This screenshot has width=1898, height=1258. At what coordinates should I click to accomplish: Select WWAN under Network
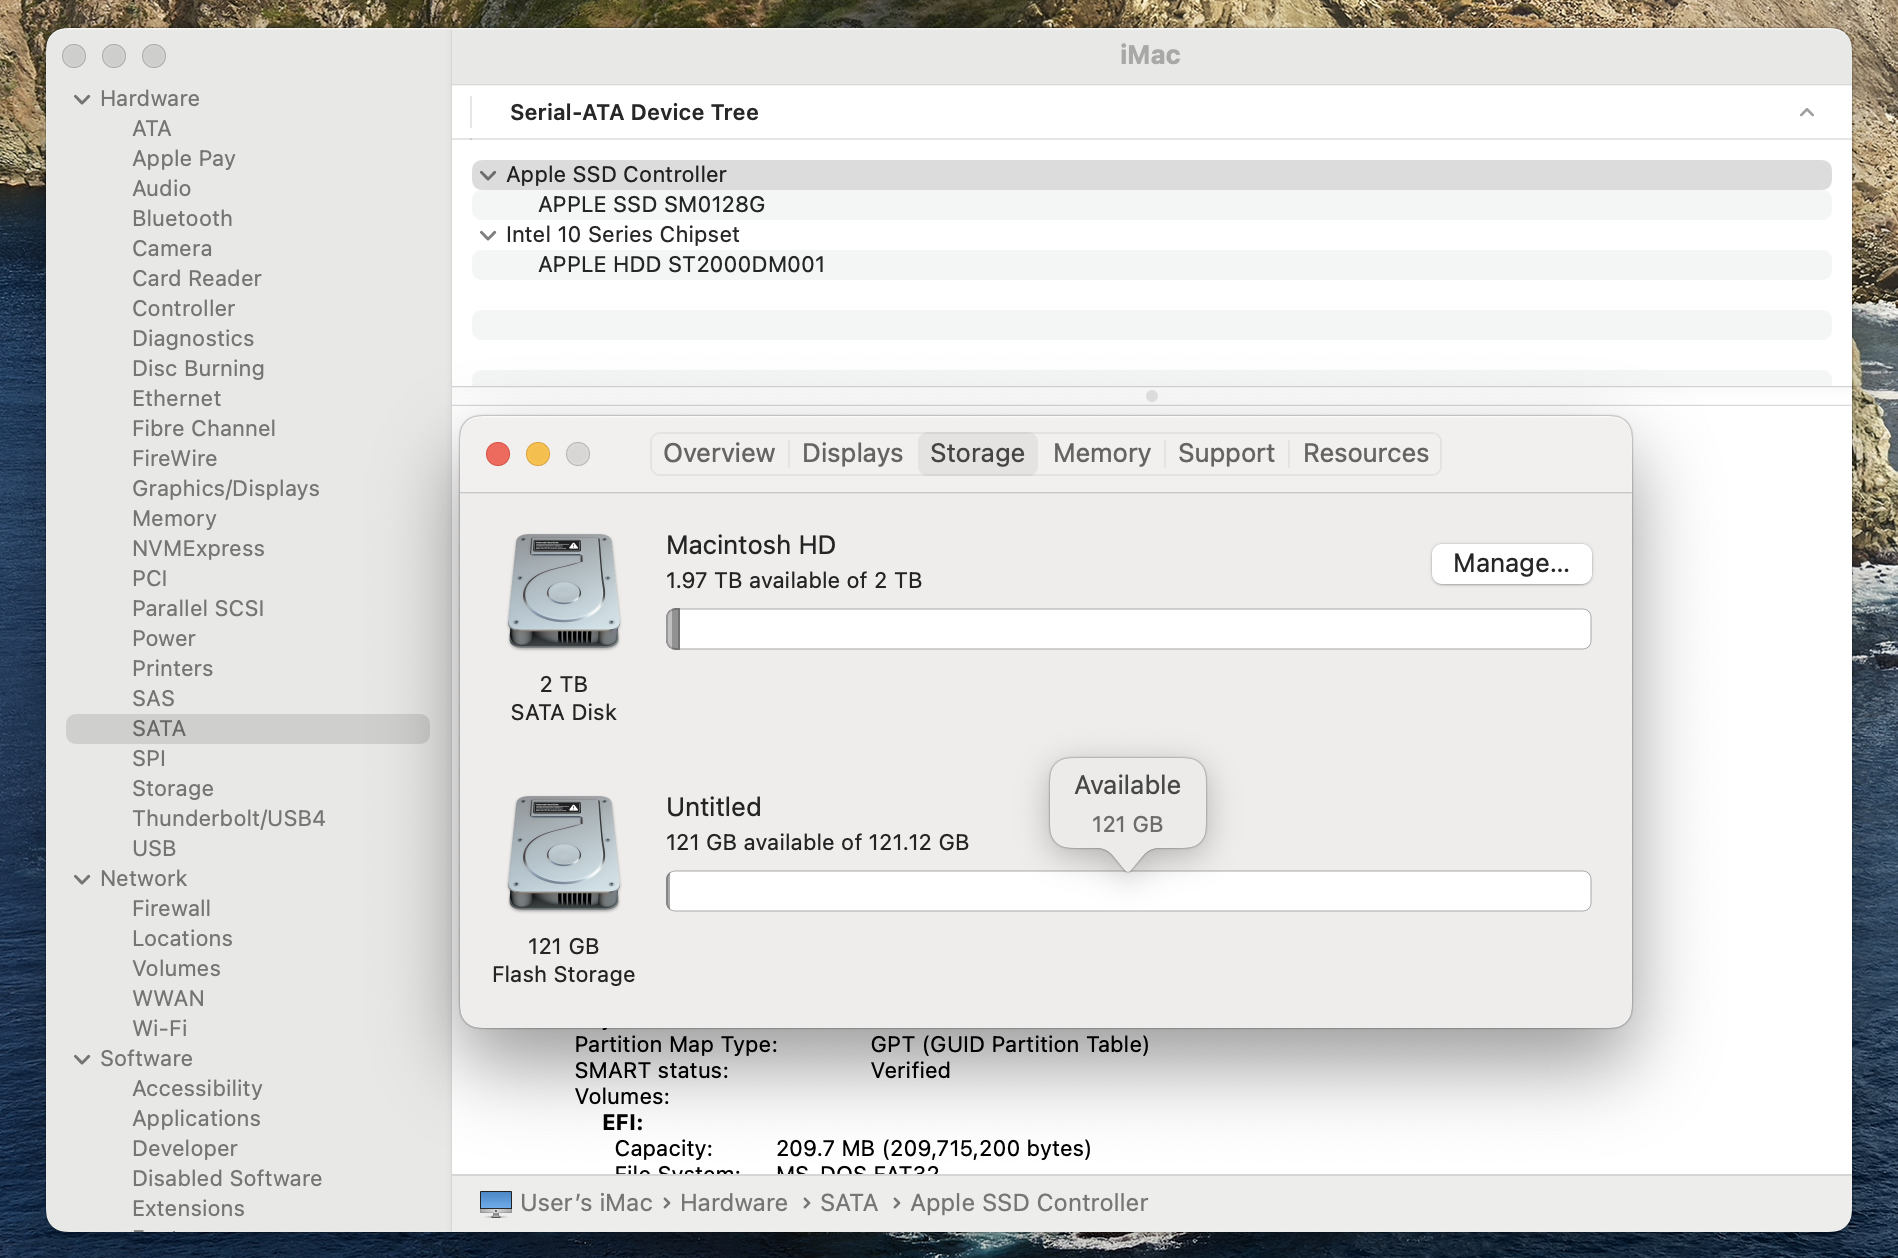click(x=168, y=999)
